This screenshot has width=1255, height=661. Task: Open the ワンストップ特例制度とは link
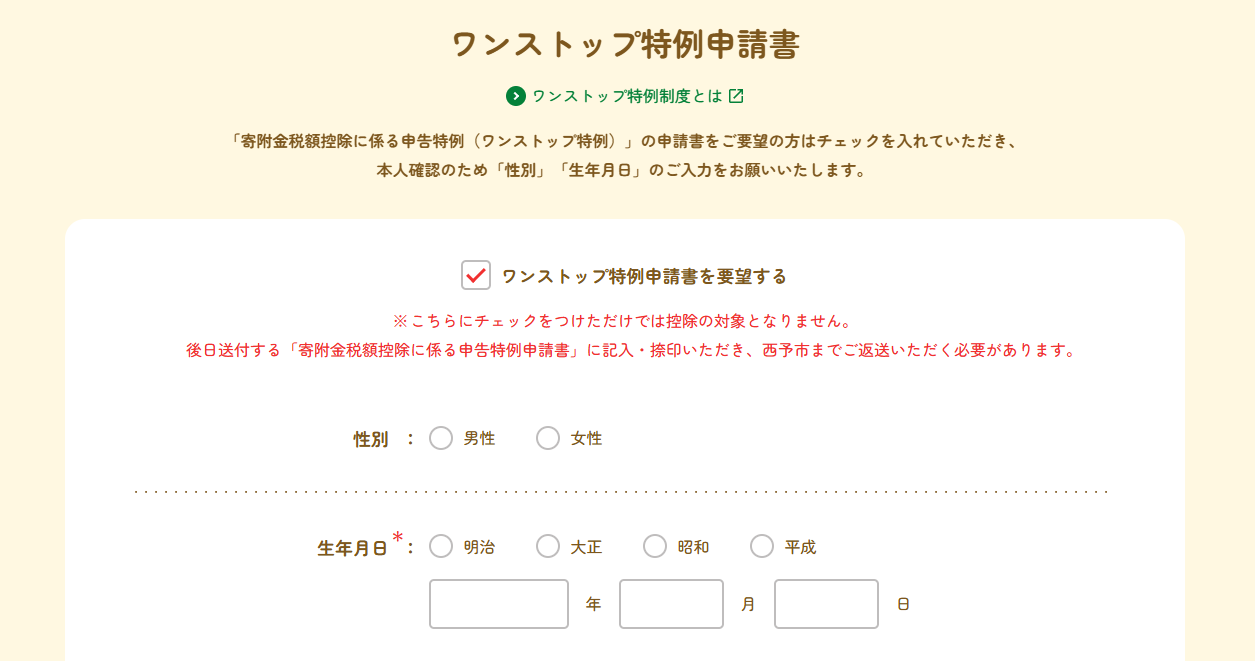point(626,96)
